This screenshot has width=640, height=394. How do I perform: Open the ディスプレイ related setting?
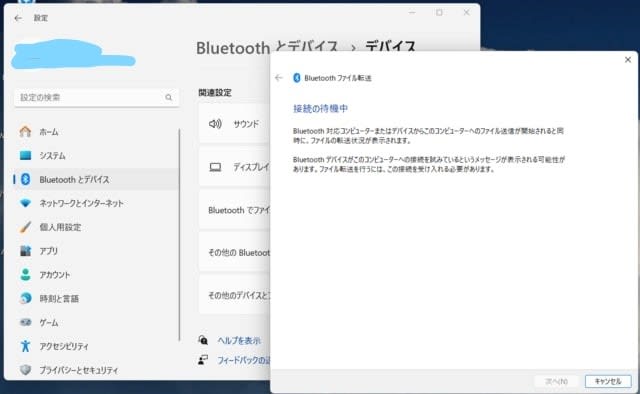coord(234,167)
